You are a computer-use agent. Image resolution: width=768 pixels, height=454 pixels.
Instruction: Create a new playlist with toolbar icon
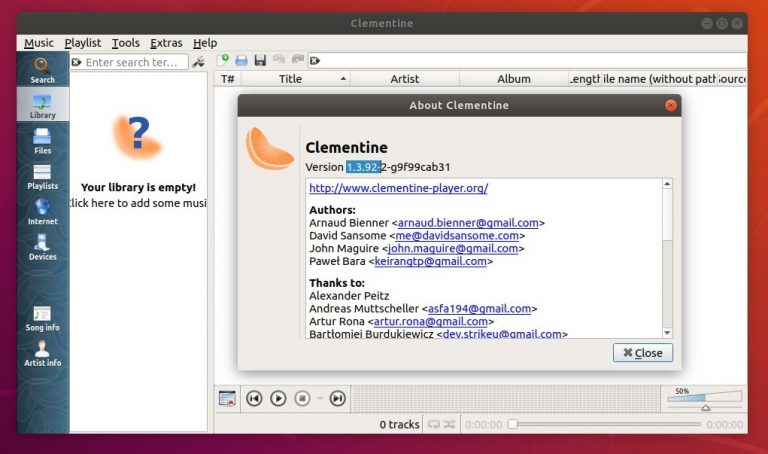tap(223, 60)
